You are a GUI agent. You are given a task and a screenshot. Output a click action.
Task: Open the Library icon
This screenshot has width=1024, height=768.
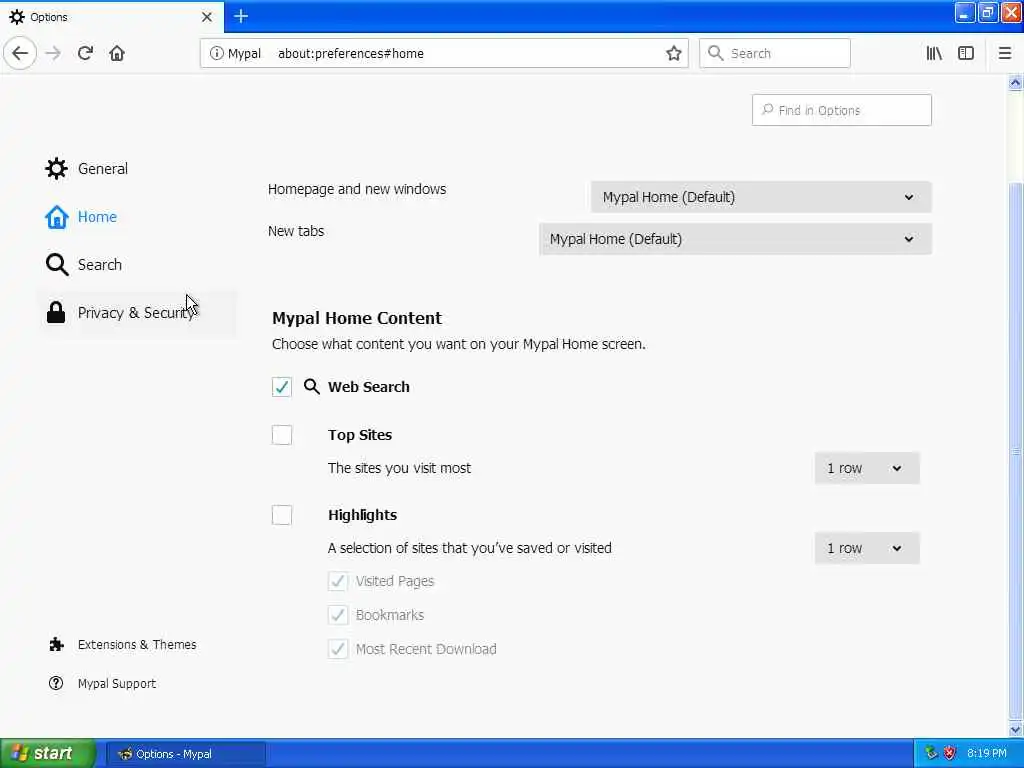pyautogui.click(x=934, y=53)
